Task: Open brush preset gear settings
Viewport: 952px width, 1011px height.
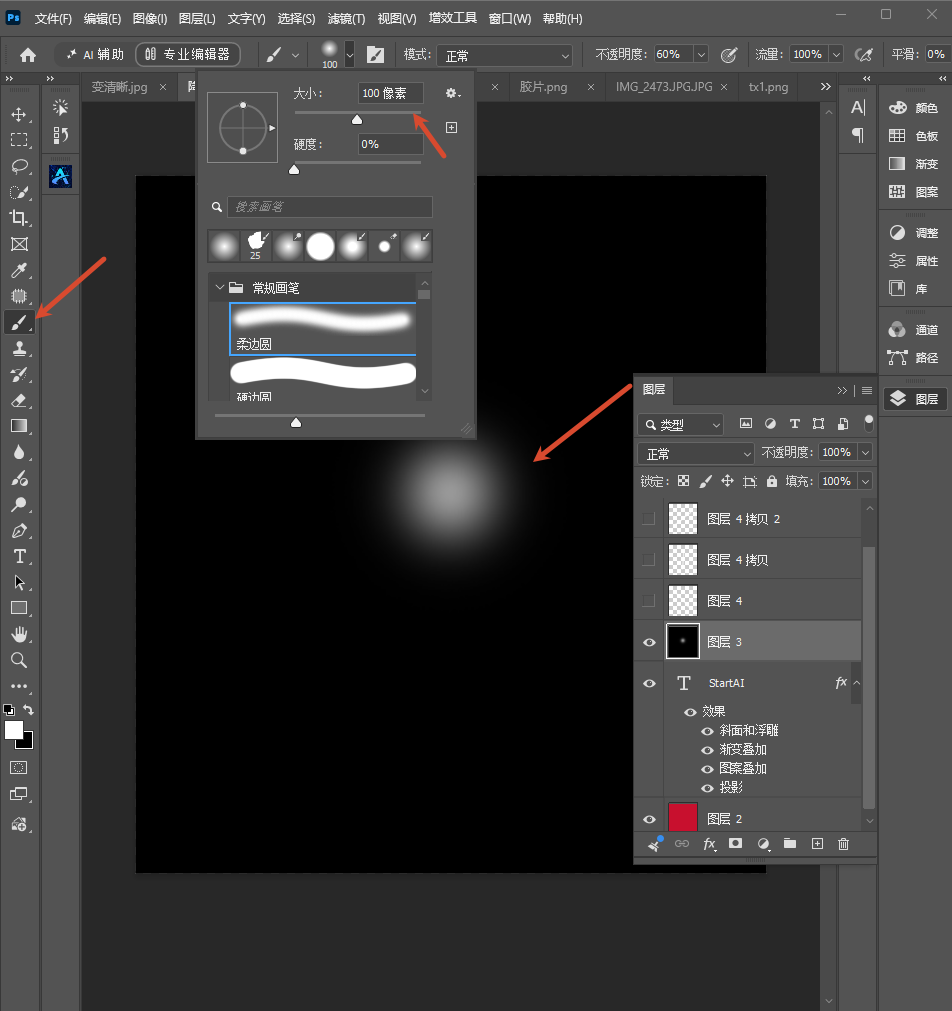Action: 452,93
